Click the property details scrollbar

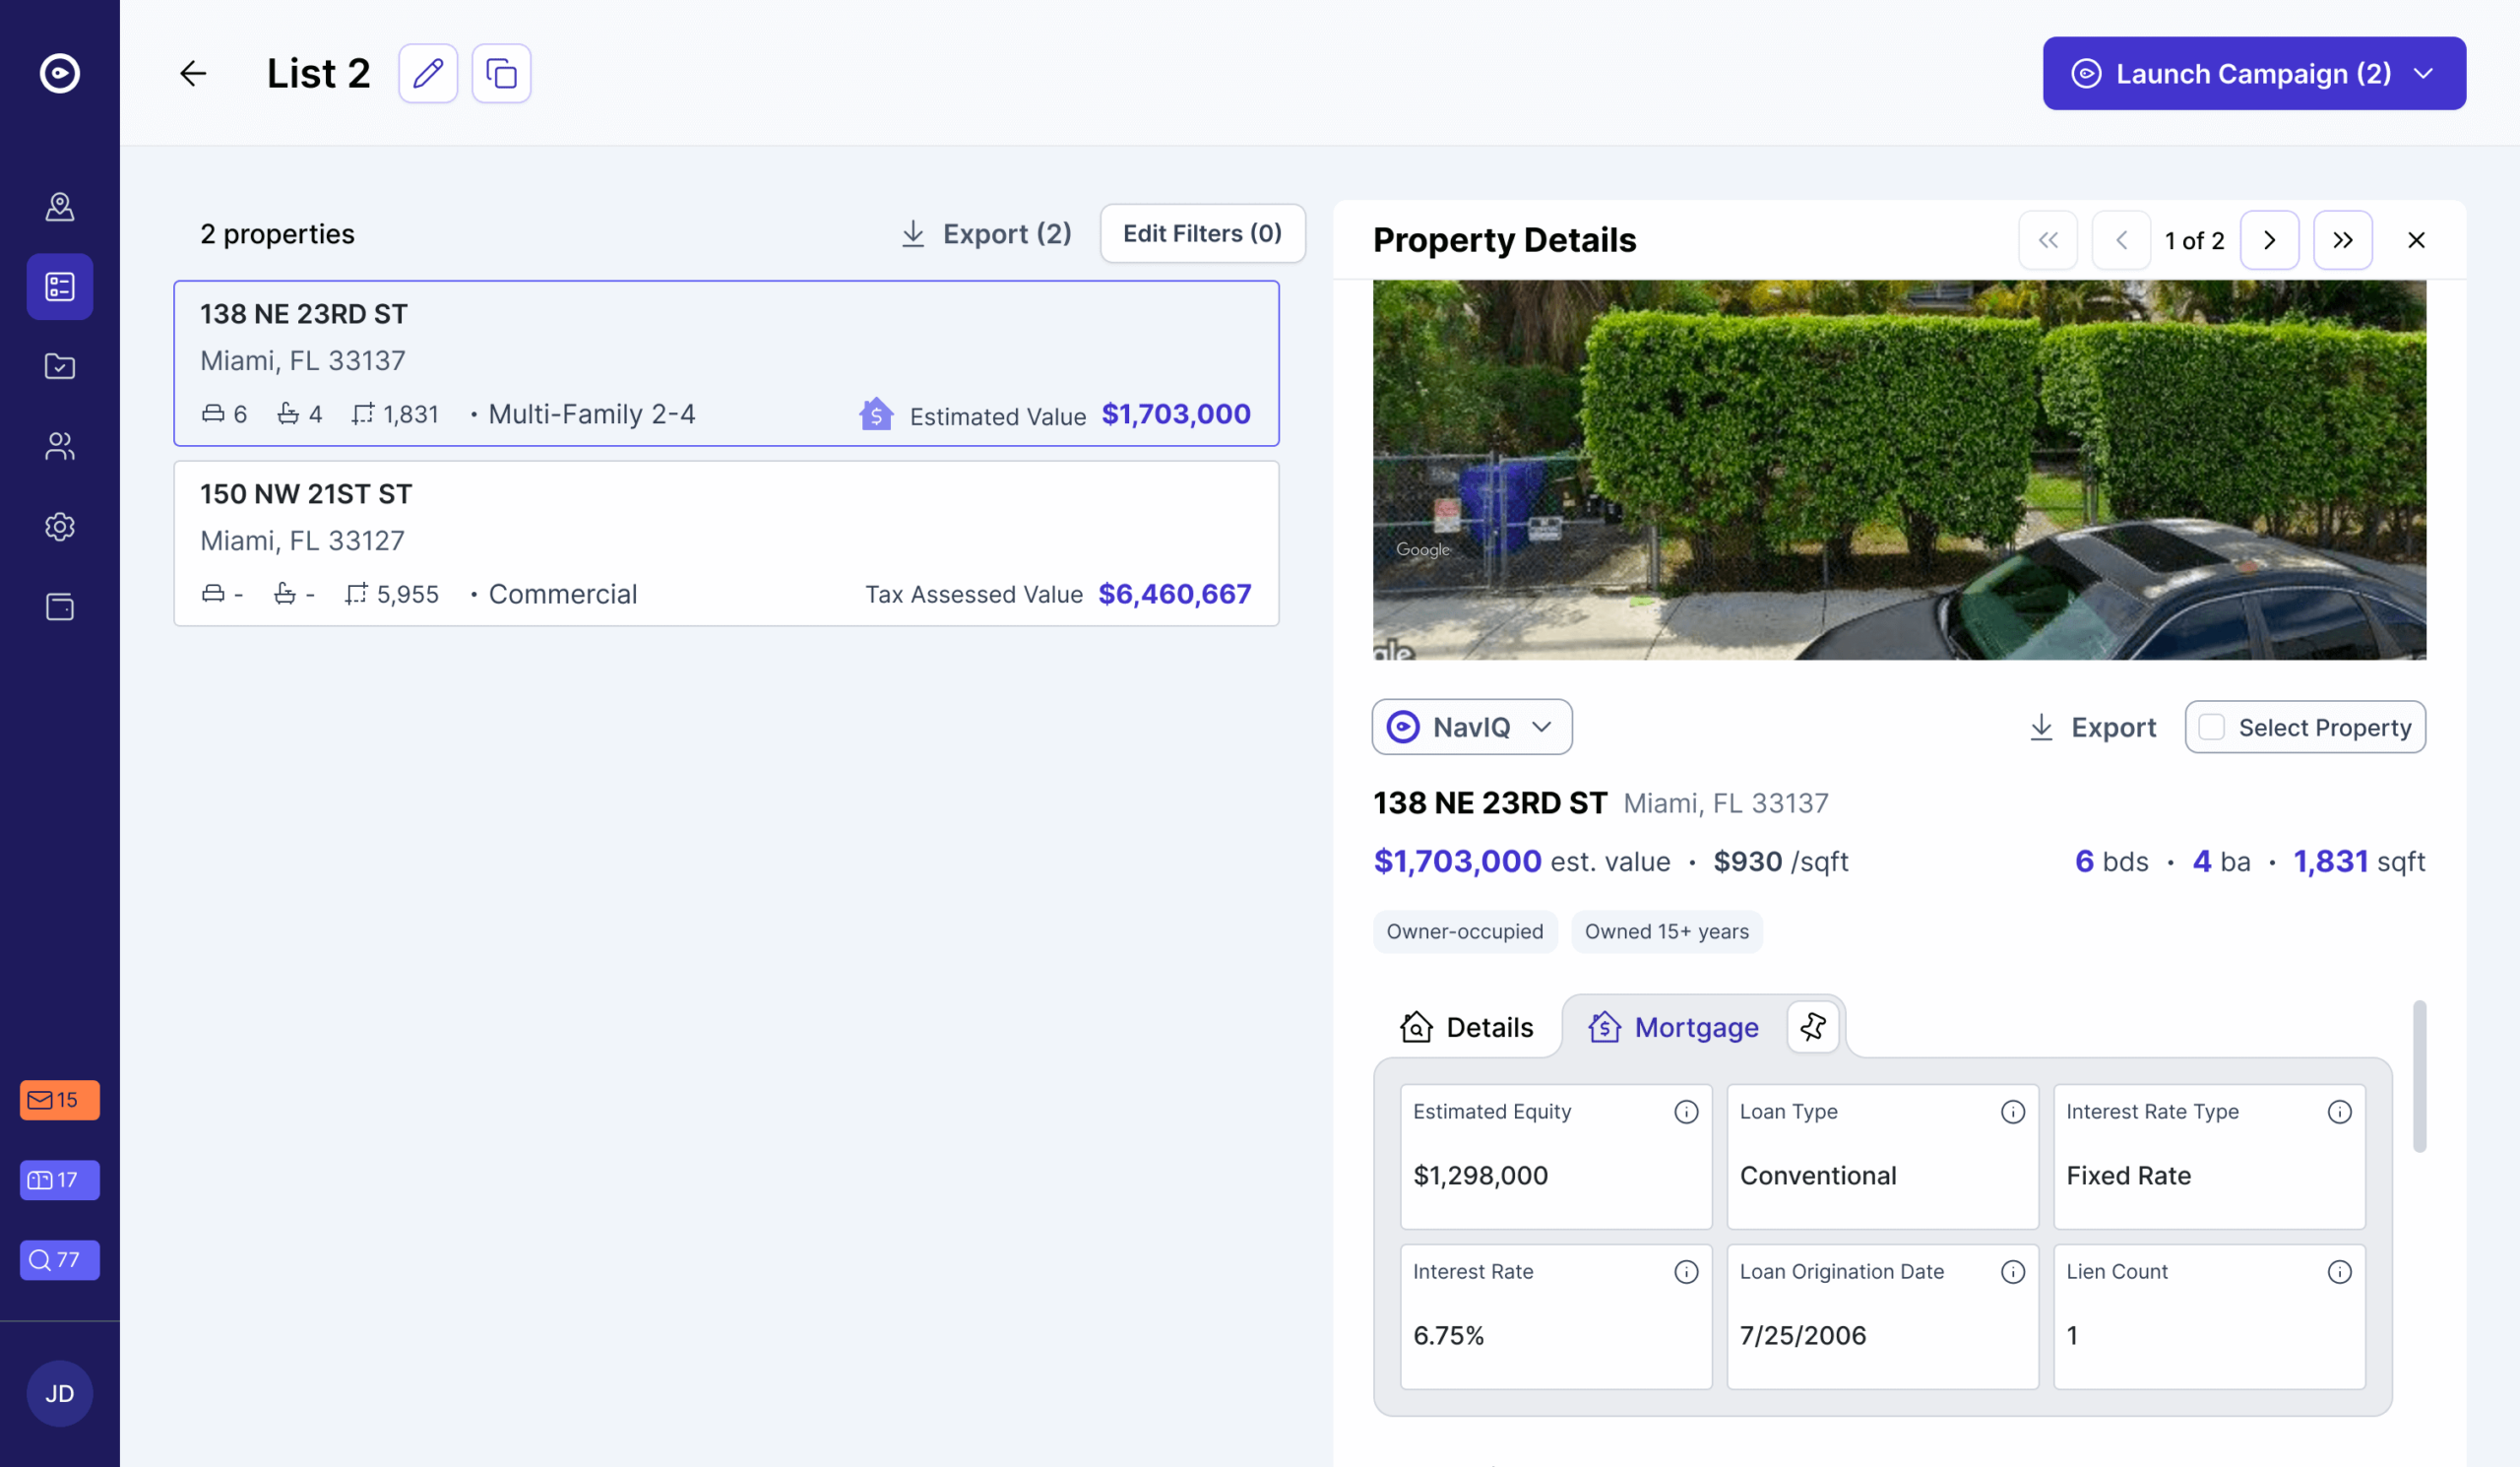click(x=2419, y=1076)
